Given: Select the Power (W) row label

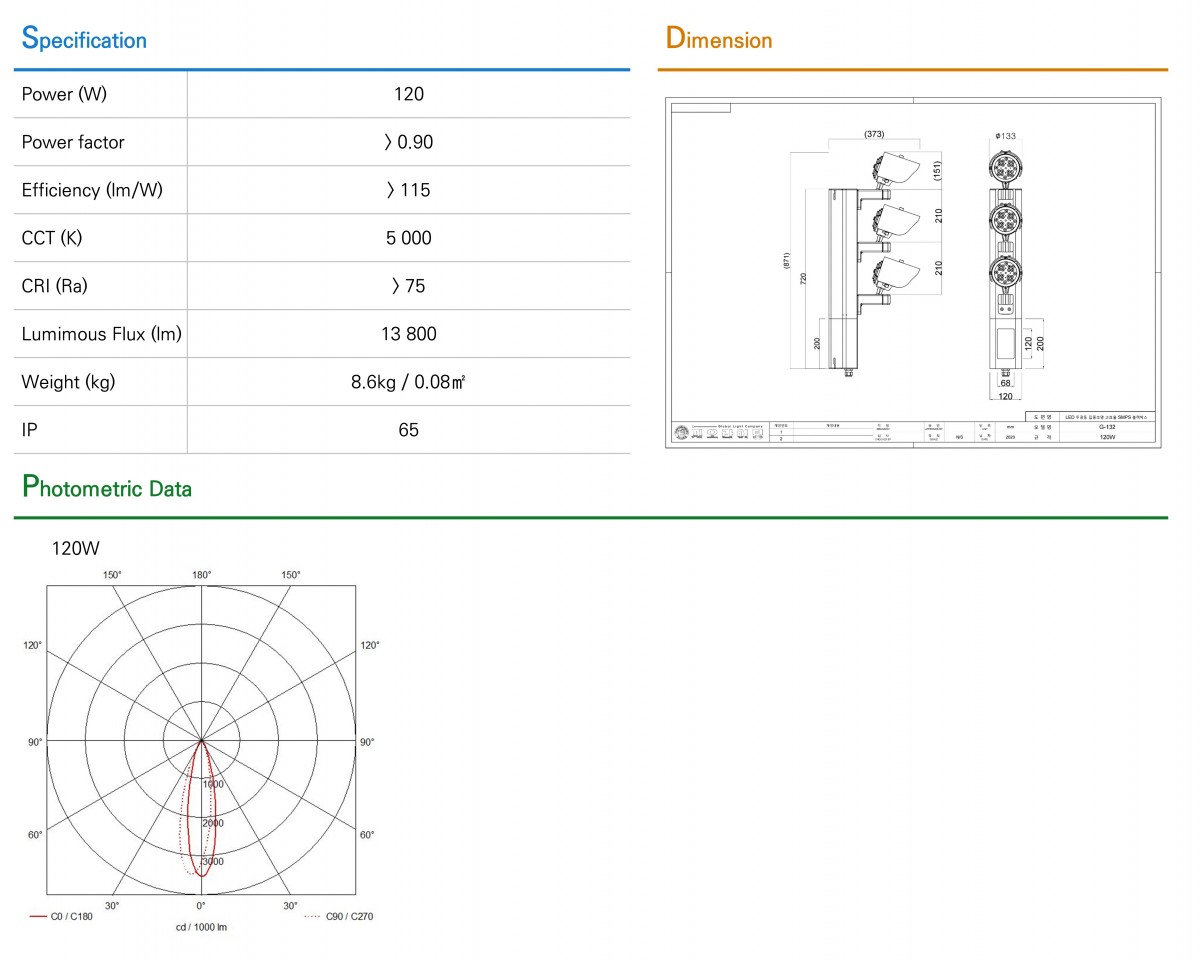Looking at the screenshot, I should [x=64, y=94].
